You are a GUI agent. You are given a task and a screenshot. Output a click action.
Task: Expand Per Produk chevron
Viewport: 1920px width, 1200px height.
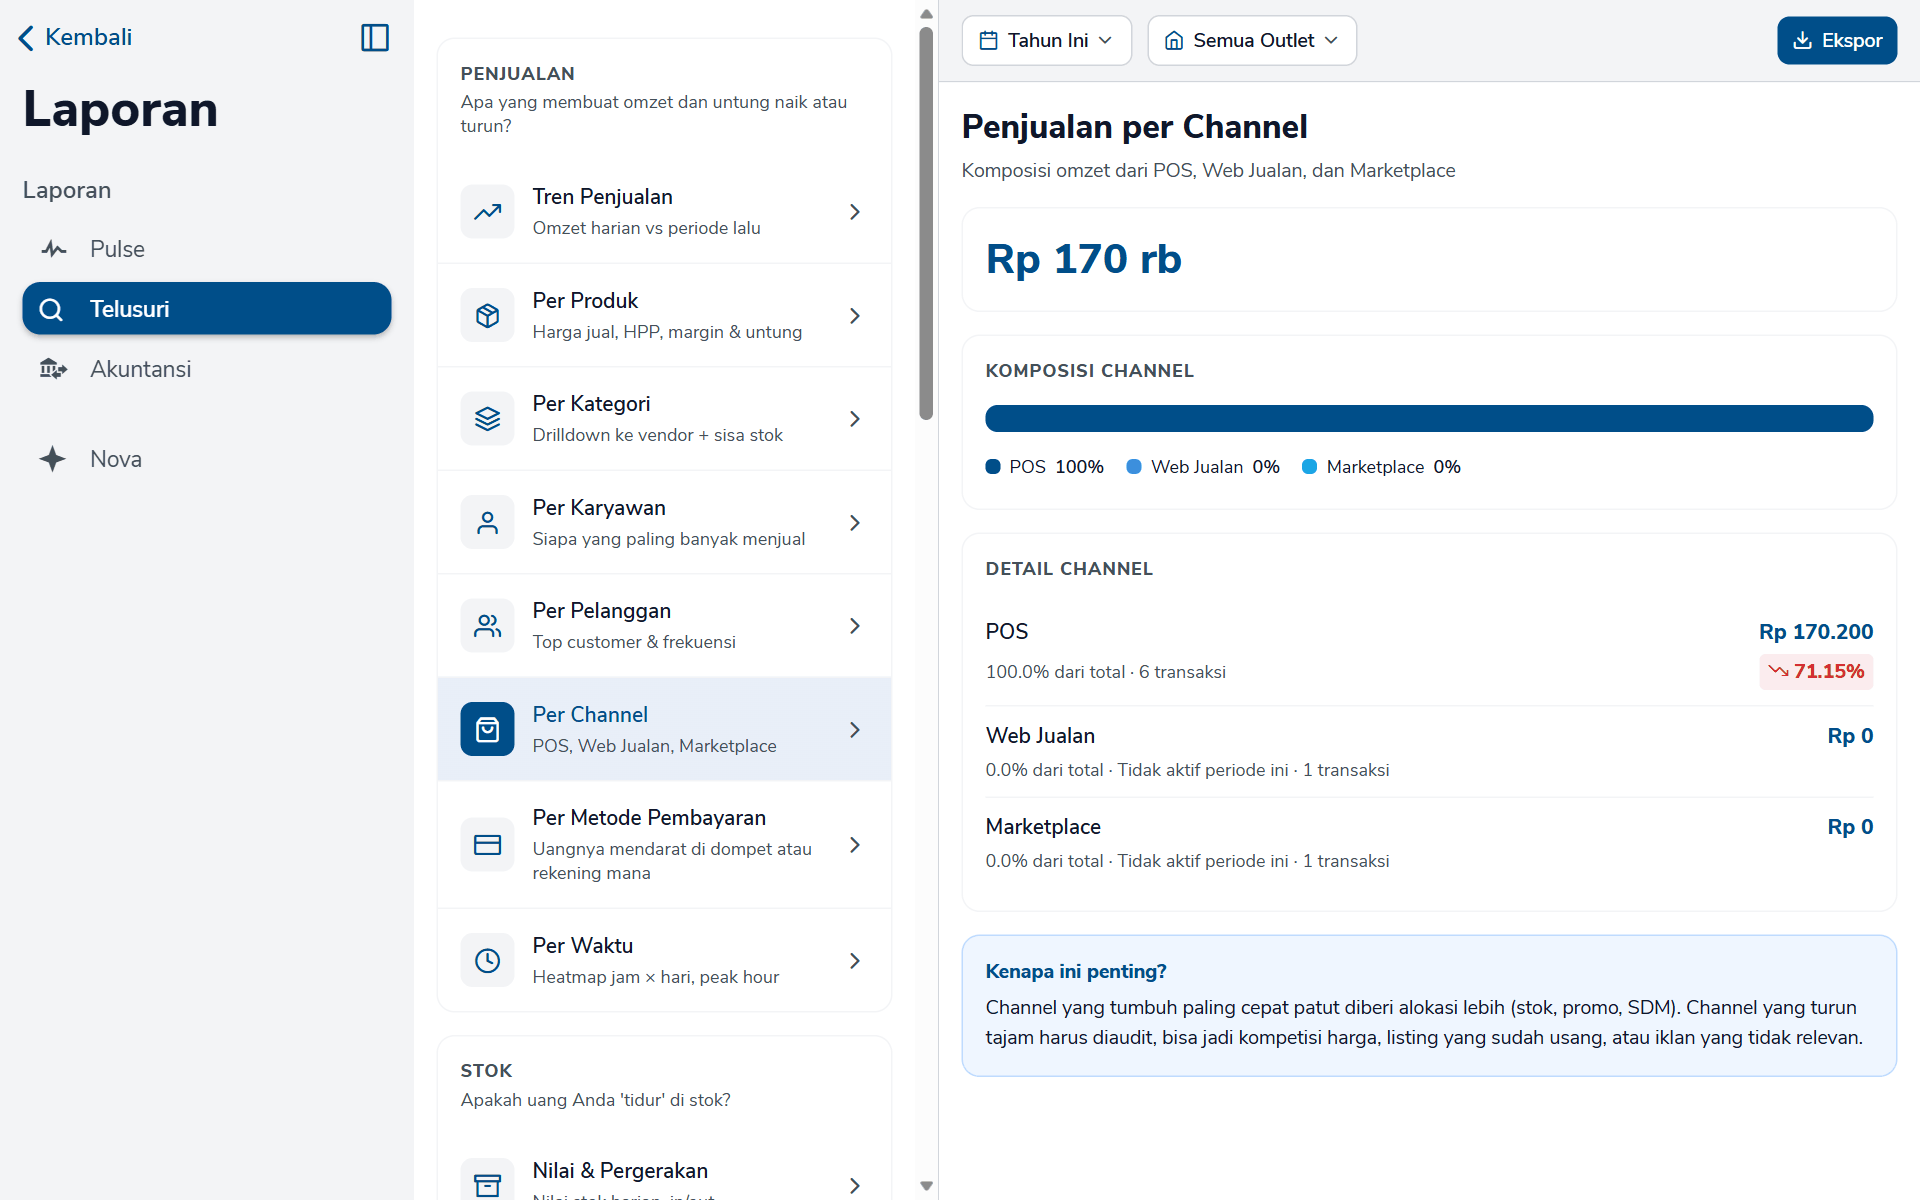[x=855, y=316]
